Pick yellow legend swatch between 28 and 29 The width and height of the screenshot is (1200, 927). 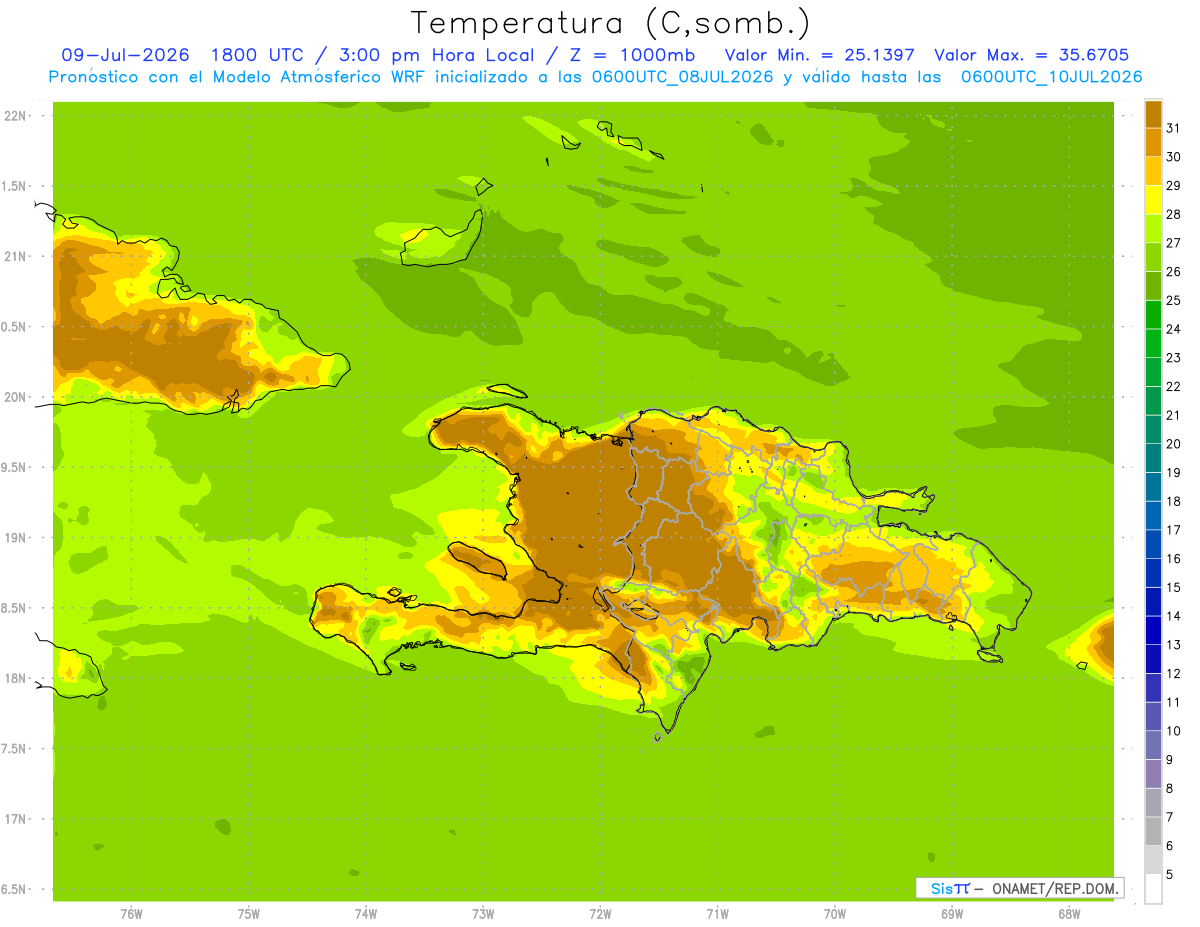click(x=1154, y=200)
